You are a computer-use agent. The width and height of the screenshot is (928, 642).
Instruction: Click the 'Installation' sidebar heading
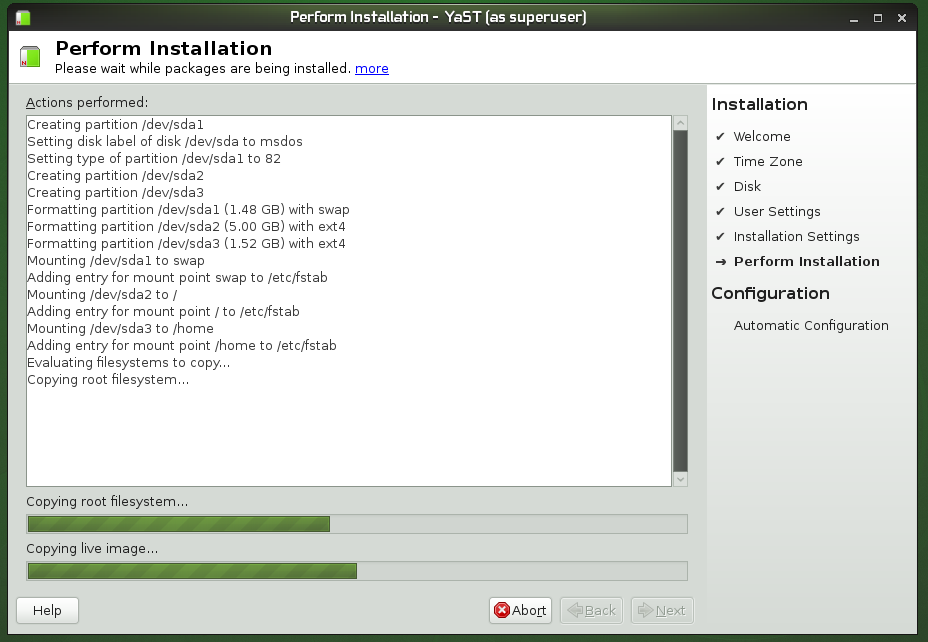(759, 105)
